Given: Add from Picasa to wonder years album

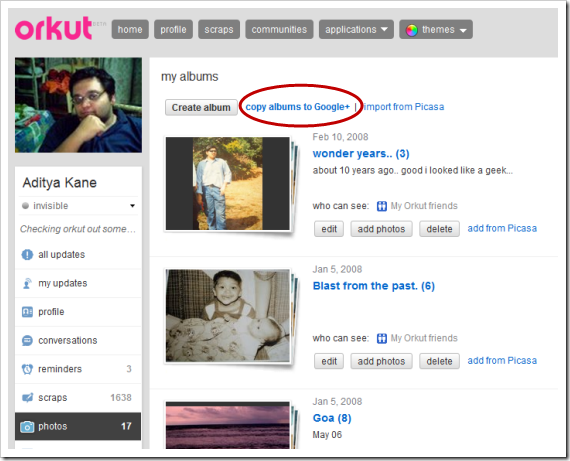Looking at the screenshot, I should (x=502, y=228).
